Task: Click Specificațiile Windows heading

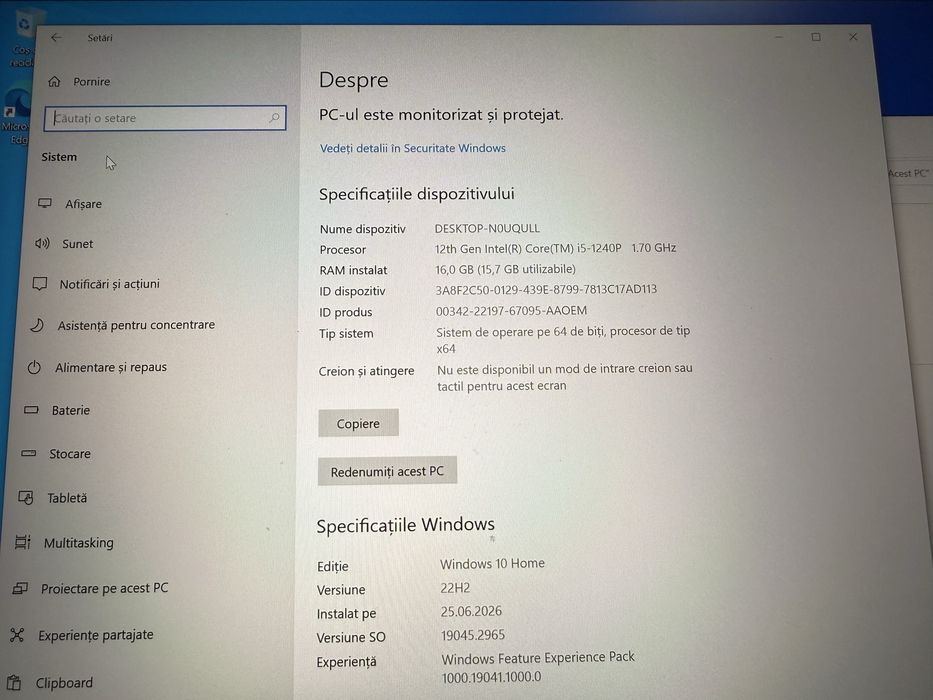Action: (x=406, y=526)
